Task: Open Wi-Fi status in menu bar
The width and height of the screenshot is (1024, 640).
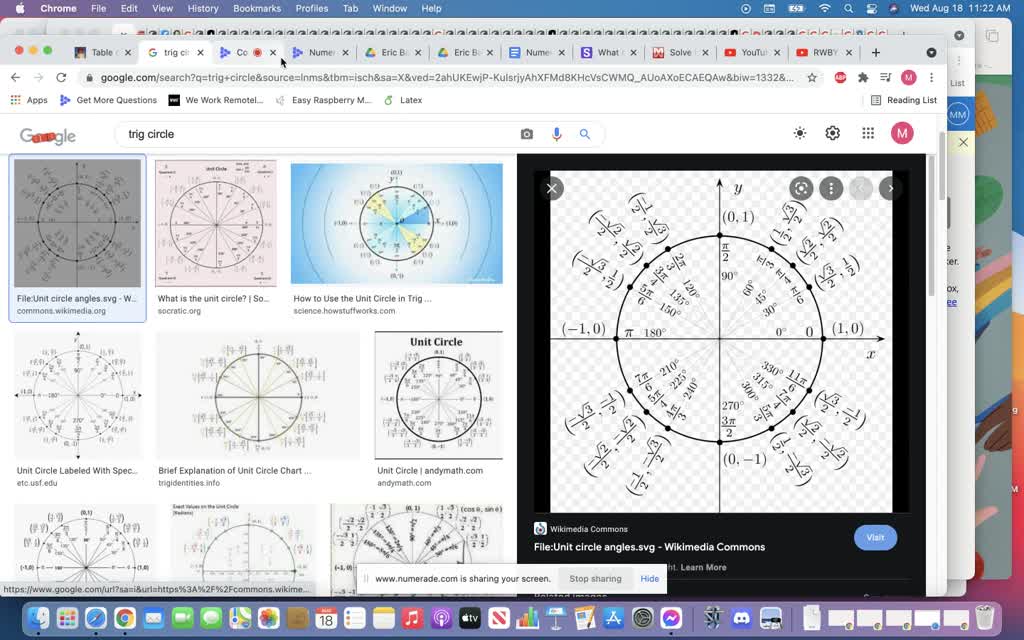Action: pos(824,8)
